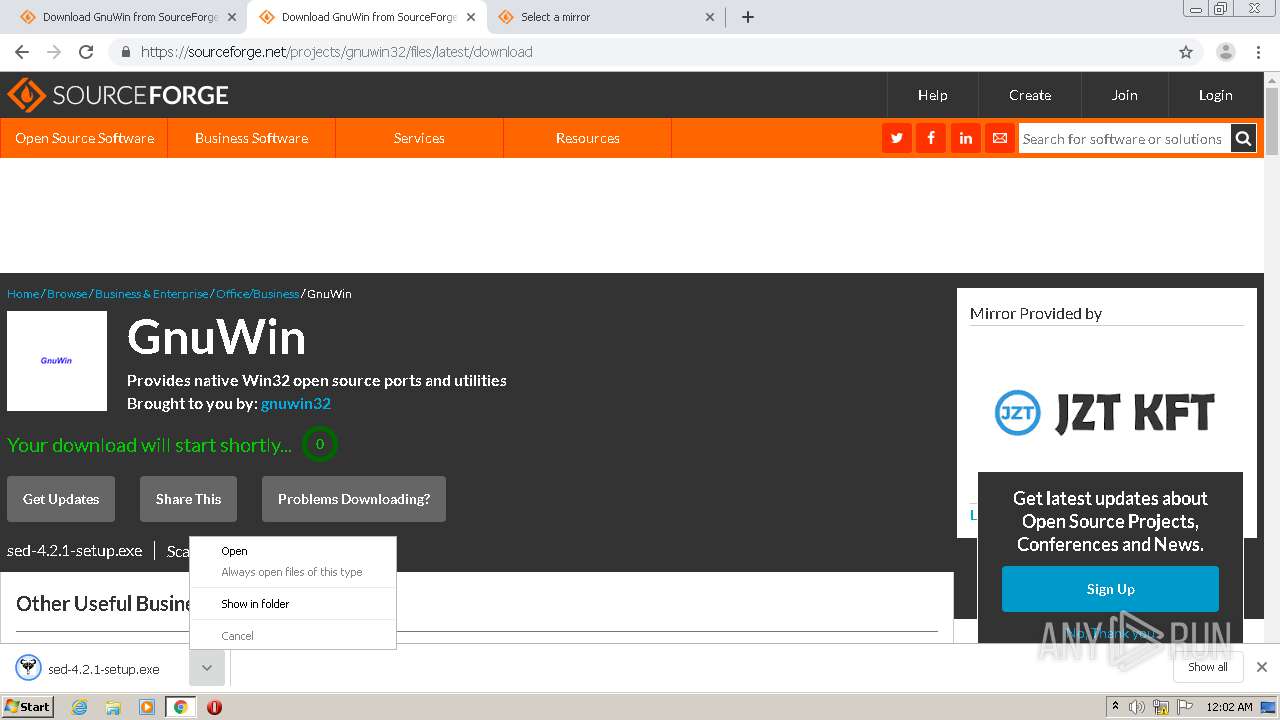This screenshot has height=720, width=1280.
Task: Click Join in the header
Action: [1124, 95]
